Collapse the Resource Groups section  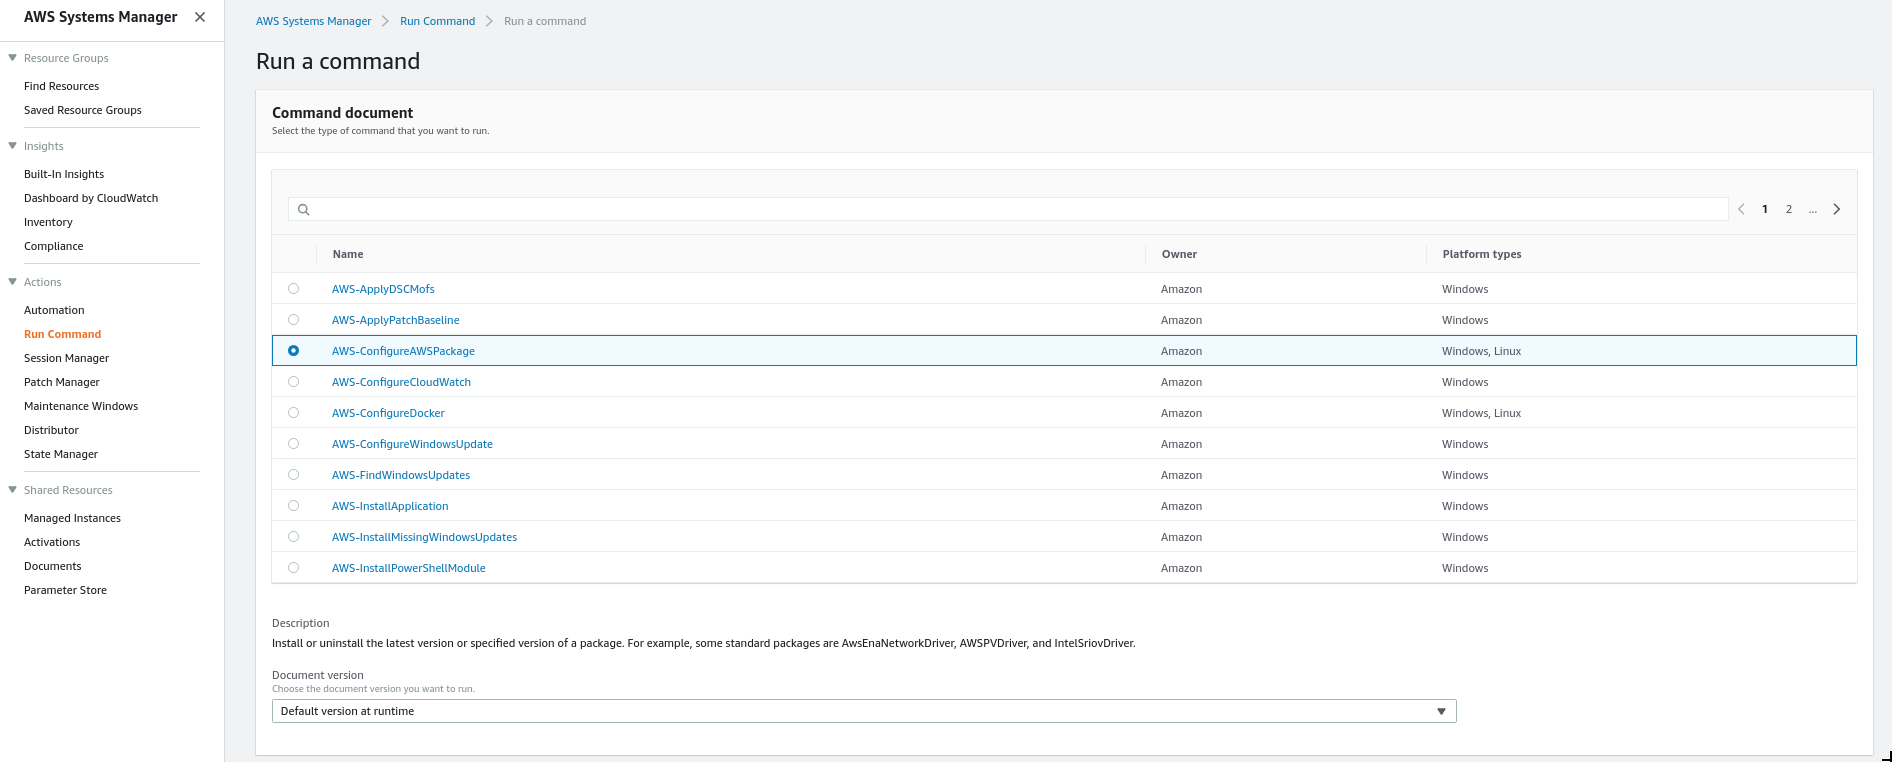pos(13,58)
